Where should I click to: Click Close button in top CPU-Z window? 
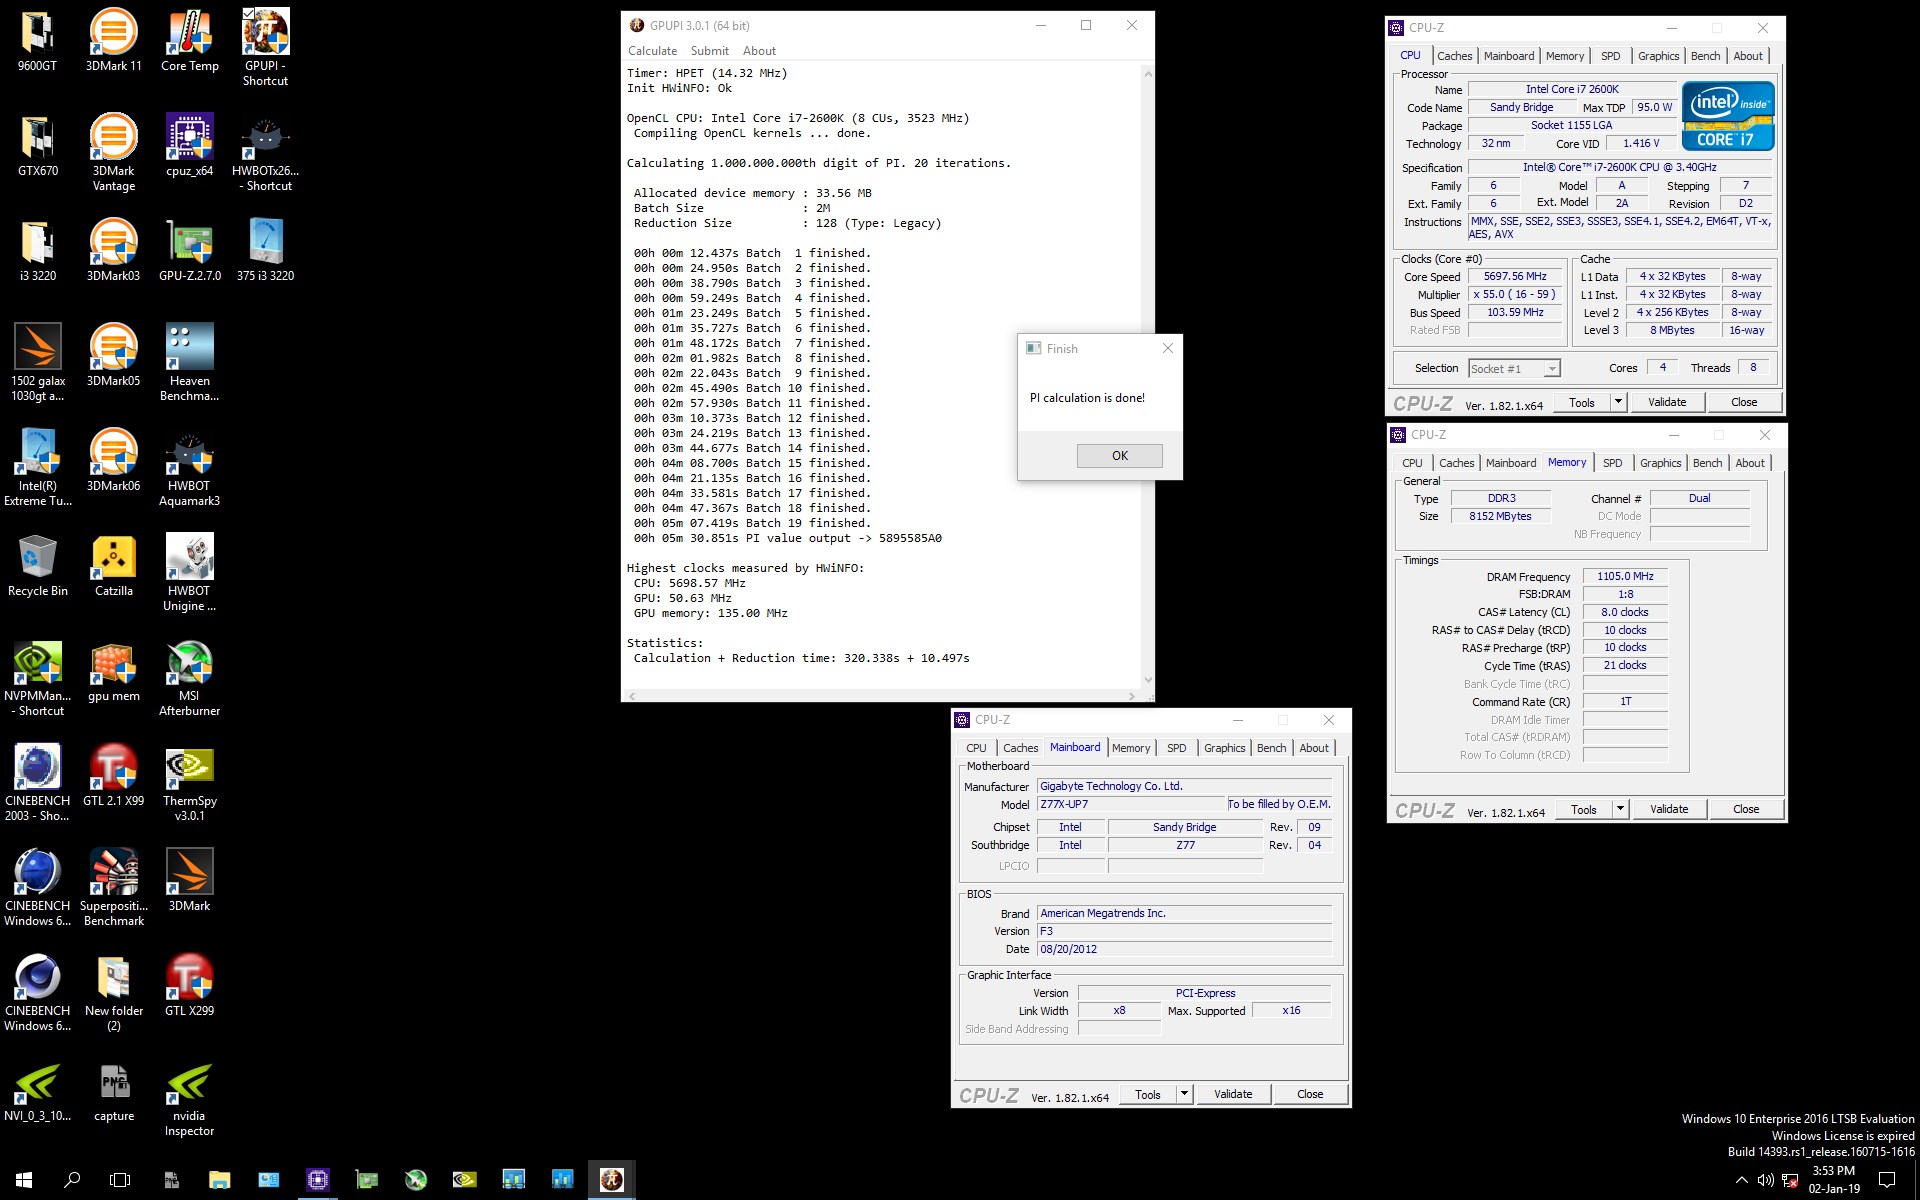1743,402
